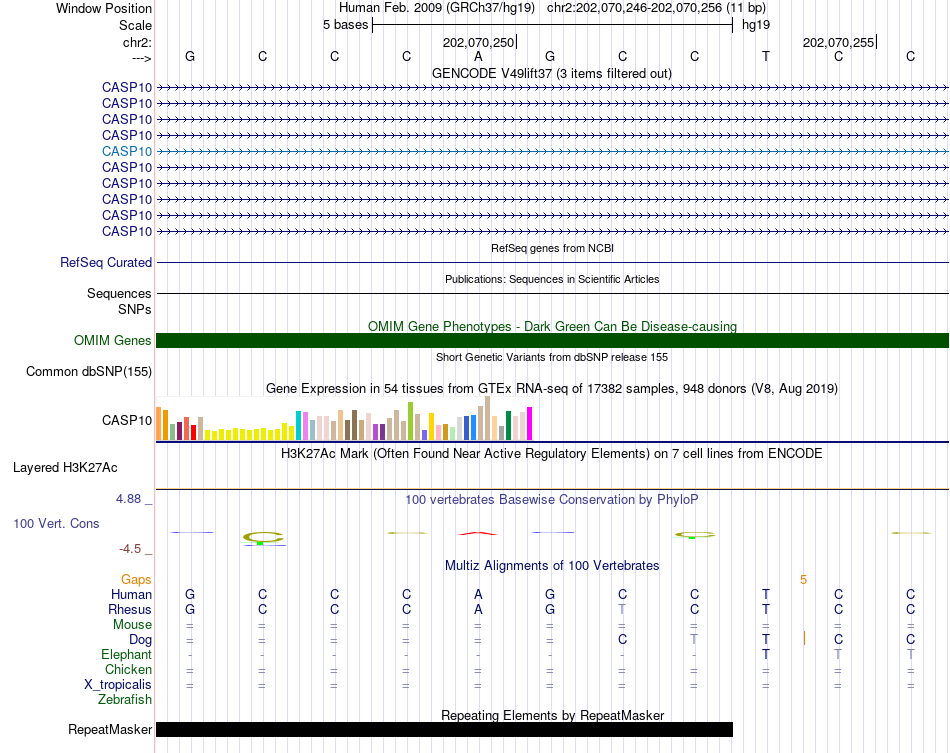Click the 'Human Feb. 2009 (GRCh37/hg19)' assembly text
This screenshot has width=950, height=753.
437,8
